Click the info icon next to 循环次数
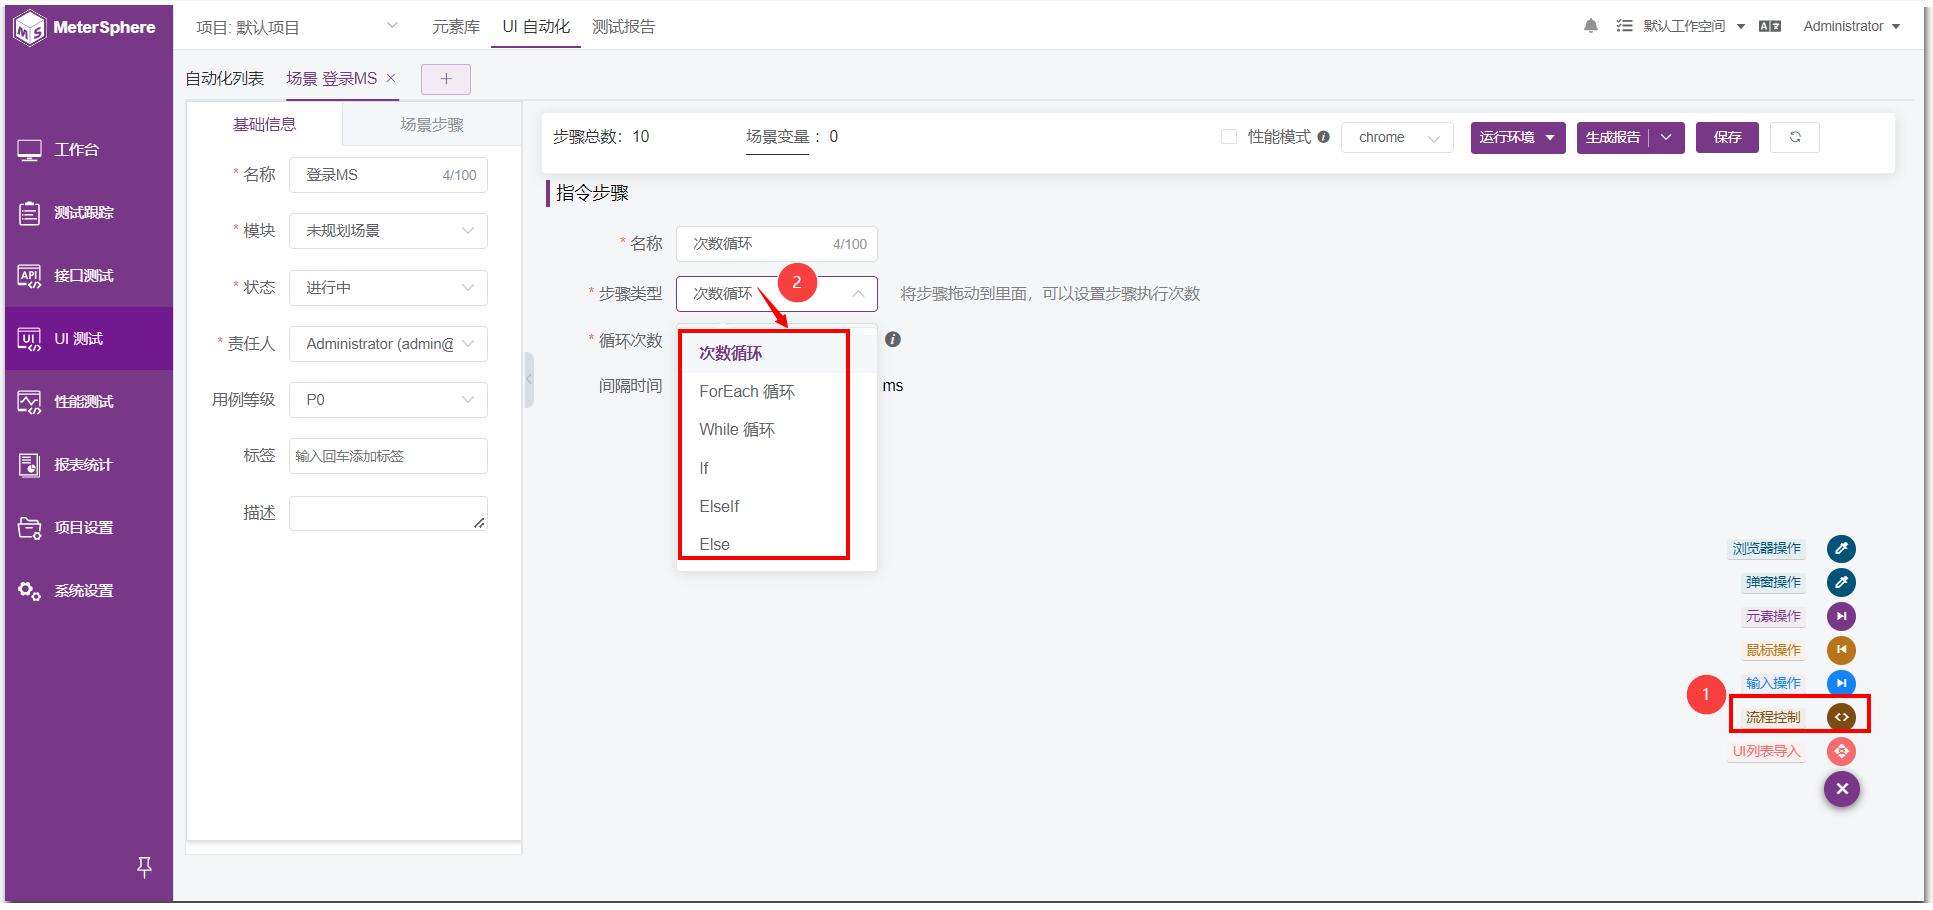Screen dimensions: 1933x910 (x=893, y=340)
